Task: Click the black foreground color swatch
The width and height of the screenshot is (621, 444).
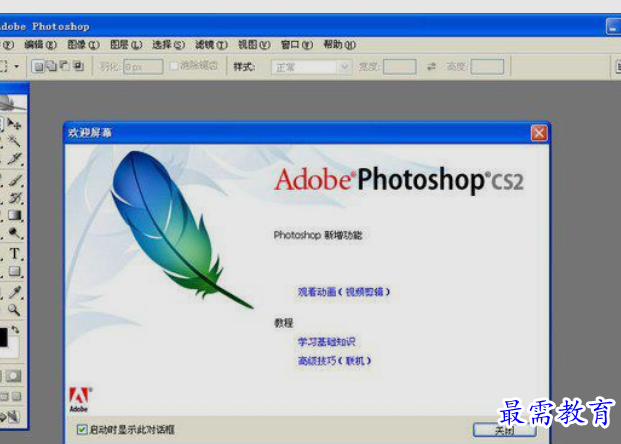Action: point(3,337)
